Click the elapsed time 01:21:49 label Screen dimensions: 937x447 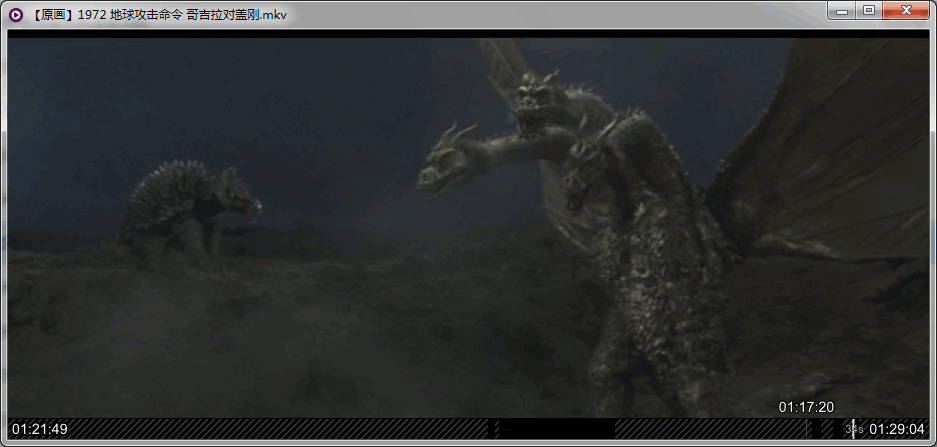click(40, 429)
